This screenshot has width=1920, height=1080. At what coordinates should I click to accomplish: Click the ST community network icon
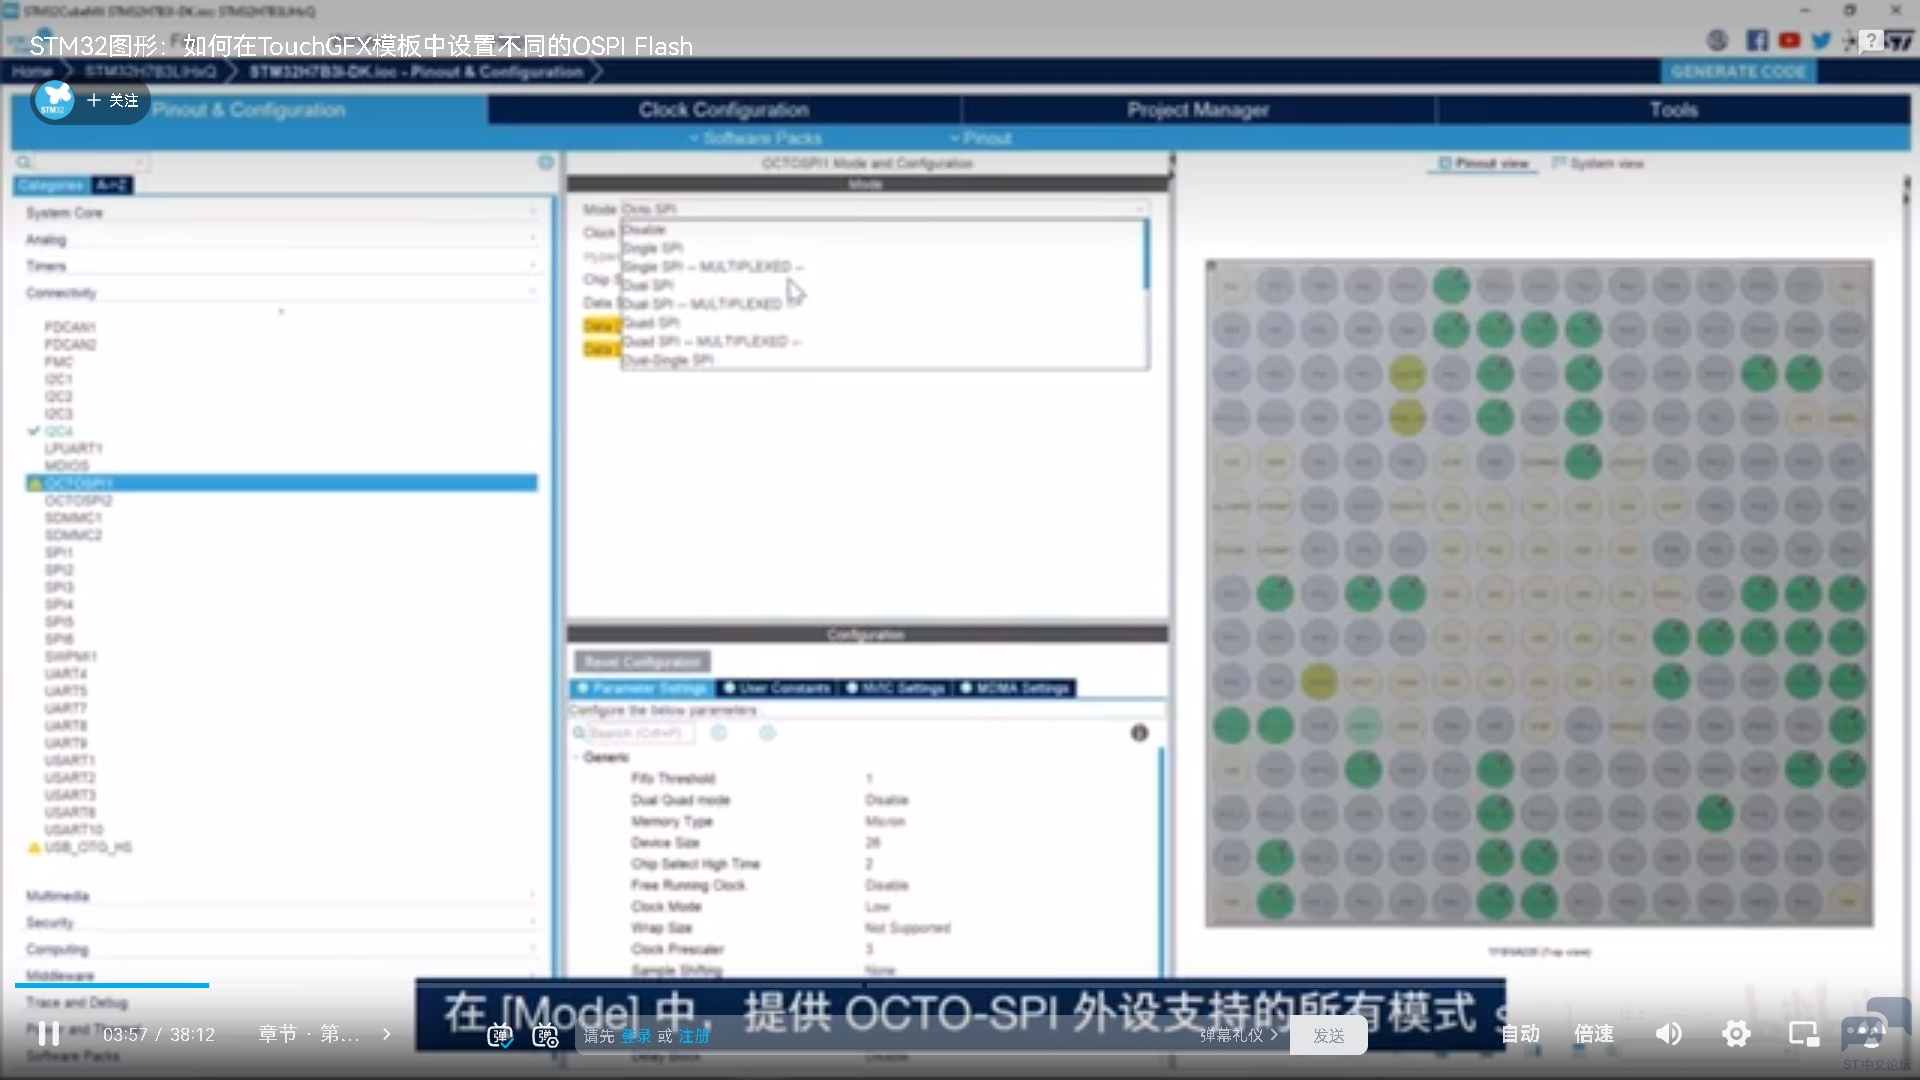pos(1851,41)
